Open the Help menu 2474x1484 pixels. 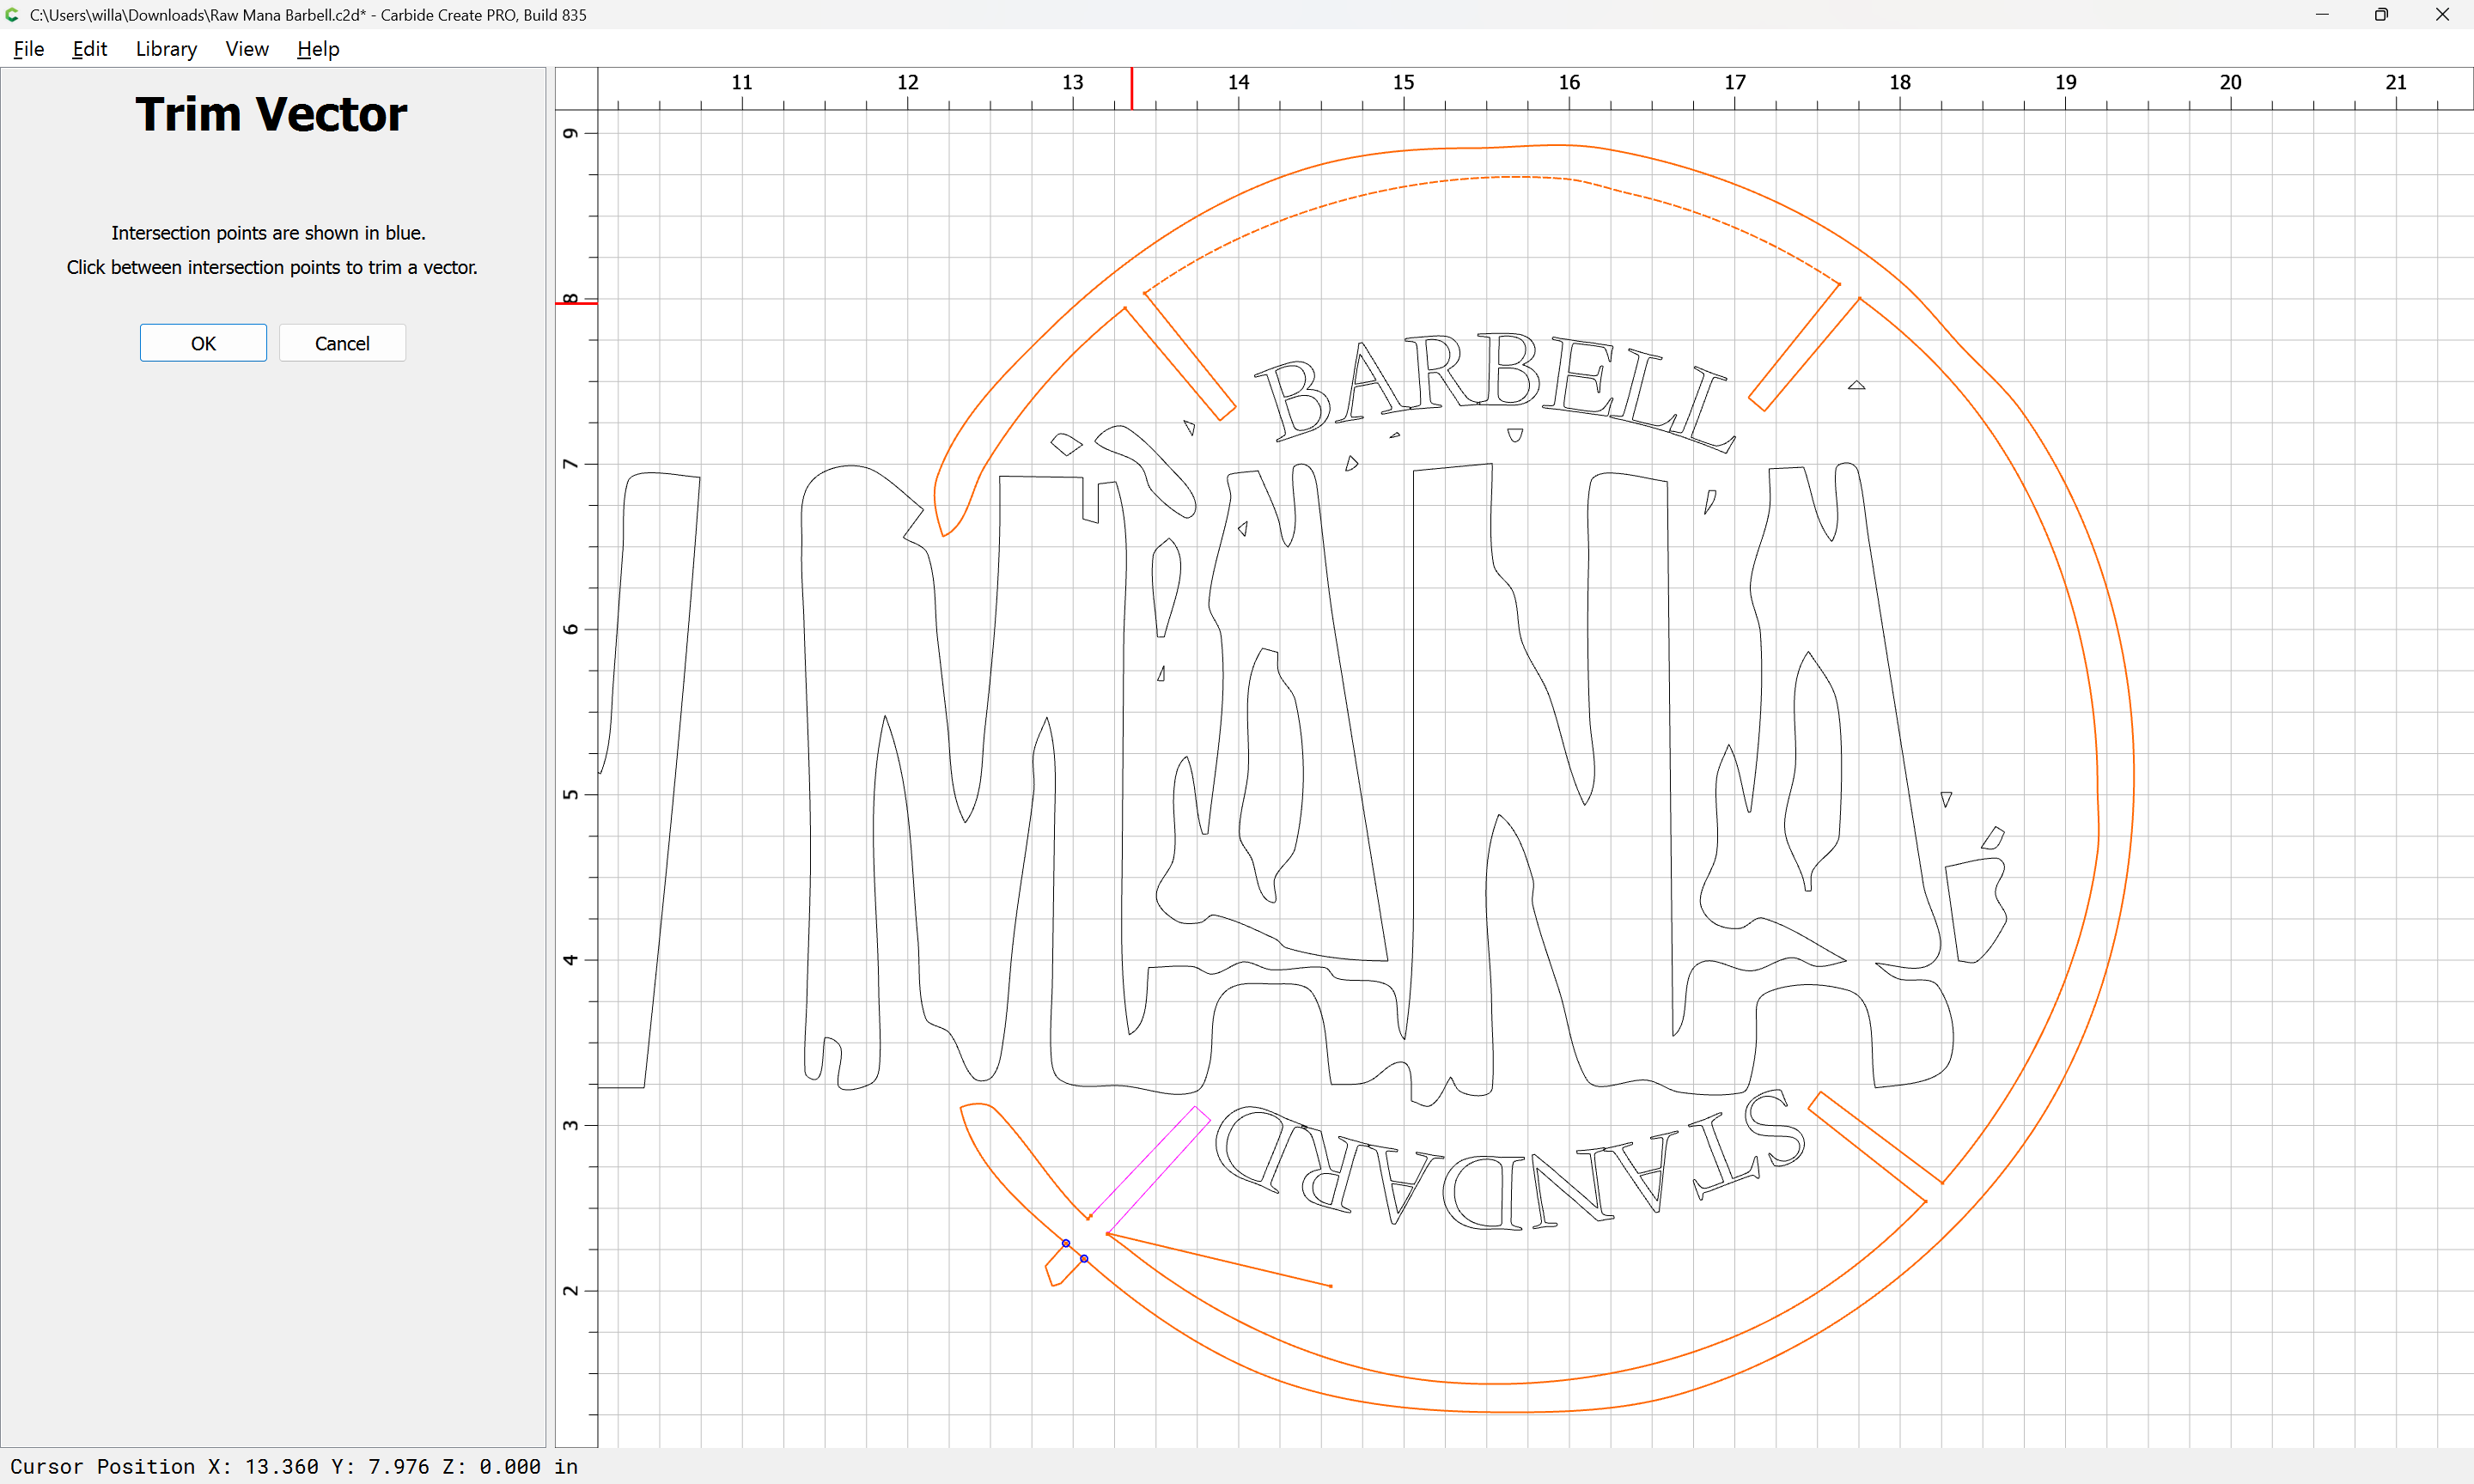[318, 49]
